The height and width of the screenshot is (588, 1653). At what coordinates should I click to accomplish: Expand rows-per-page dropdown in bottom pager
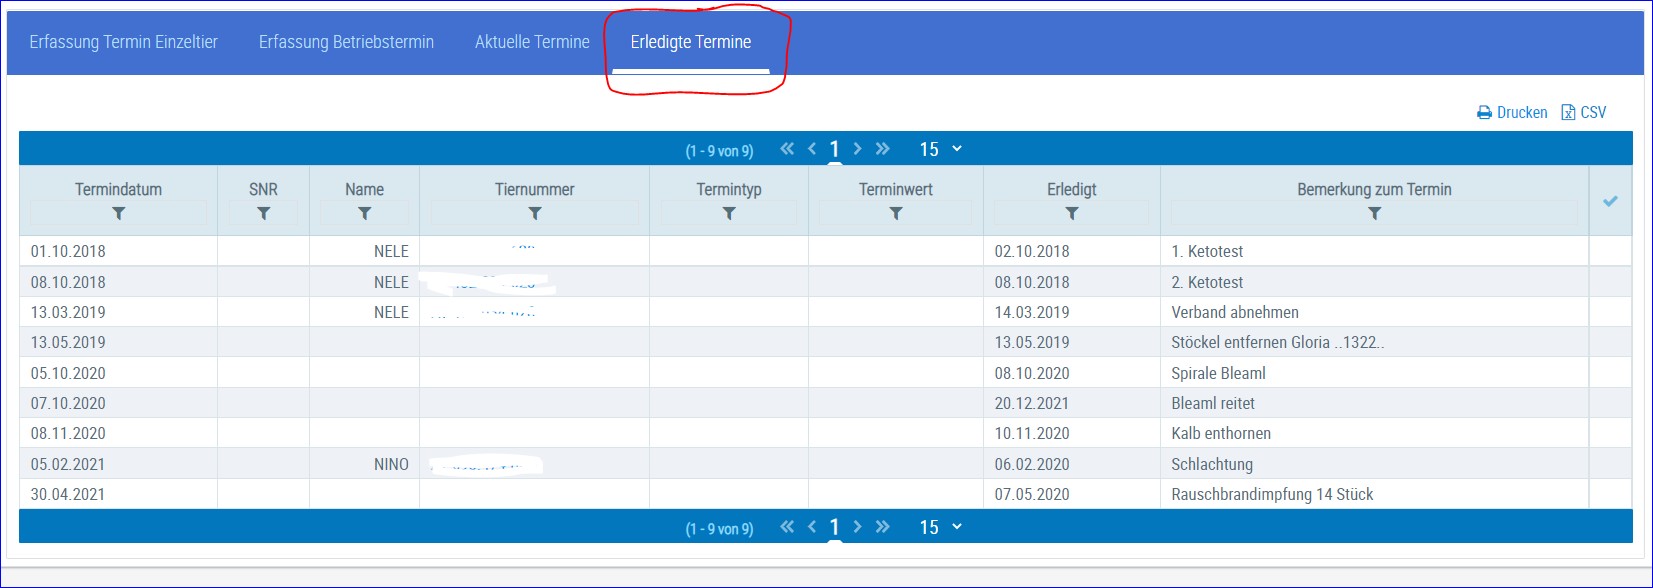tap(941, 527)
